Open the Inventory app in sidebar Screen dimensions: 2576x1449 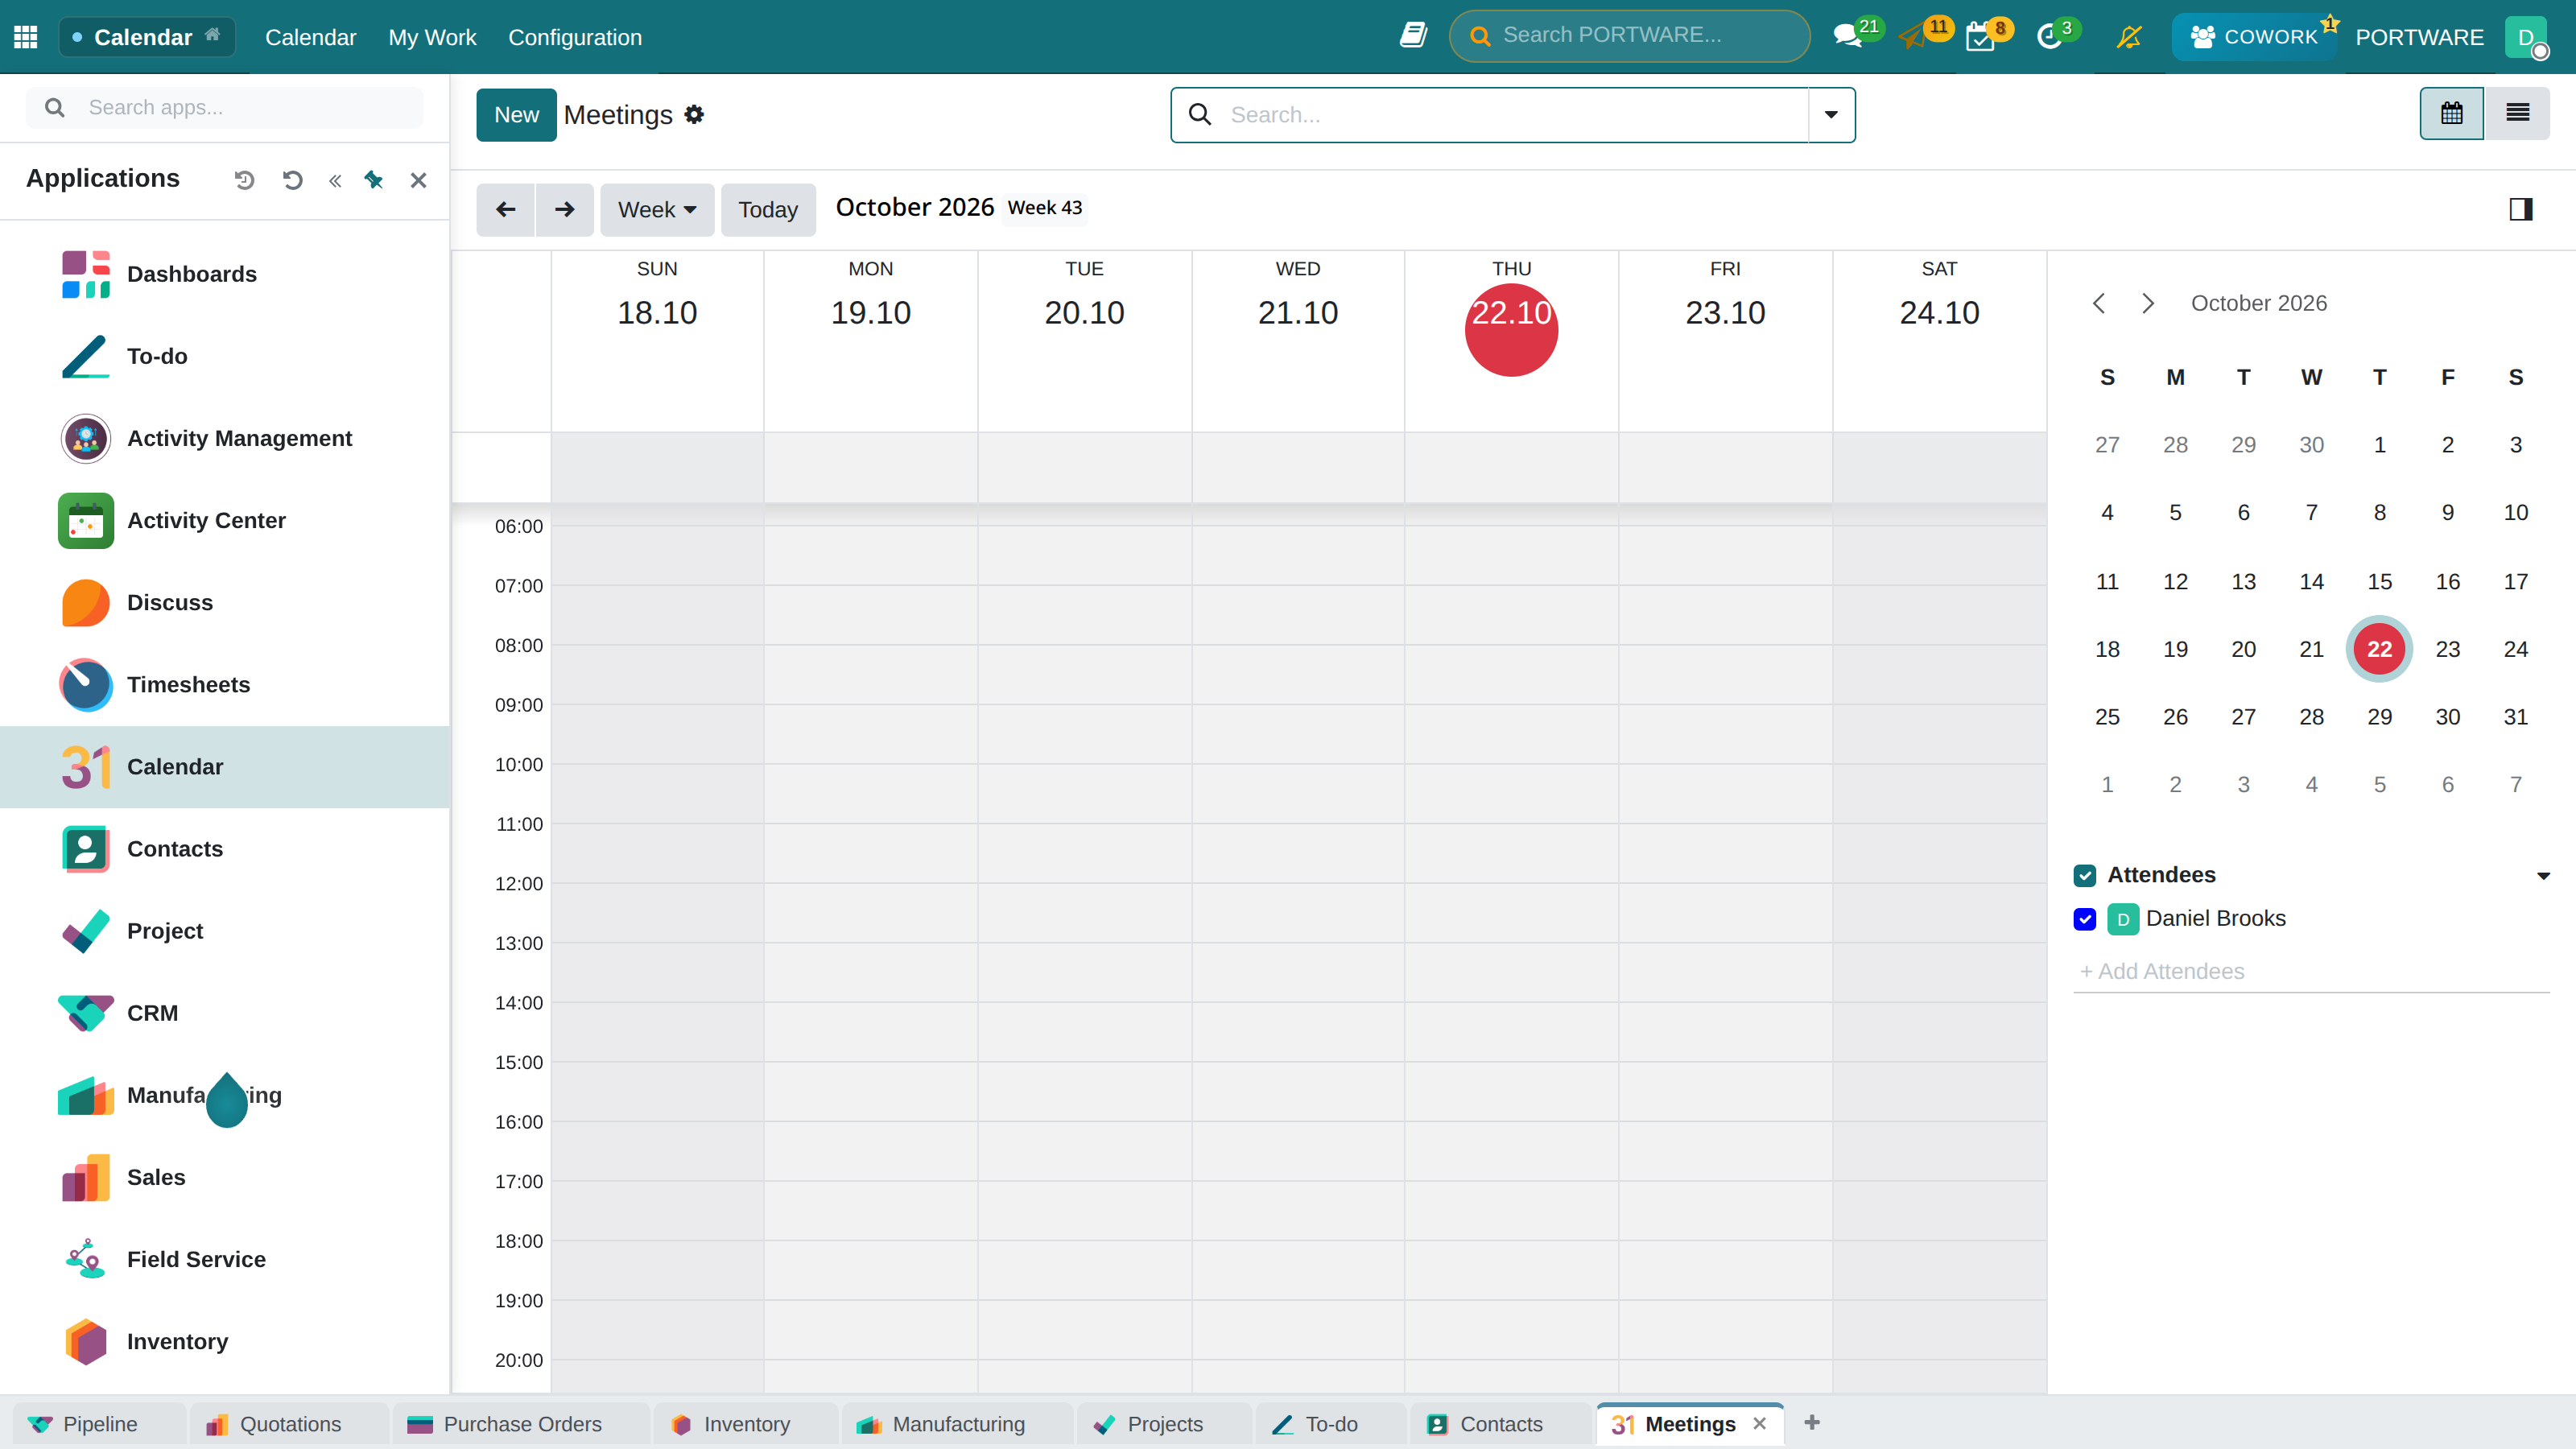point(225,1341)
